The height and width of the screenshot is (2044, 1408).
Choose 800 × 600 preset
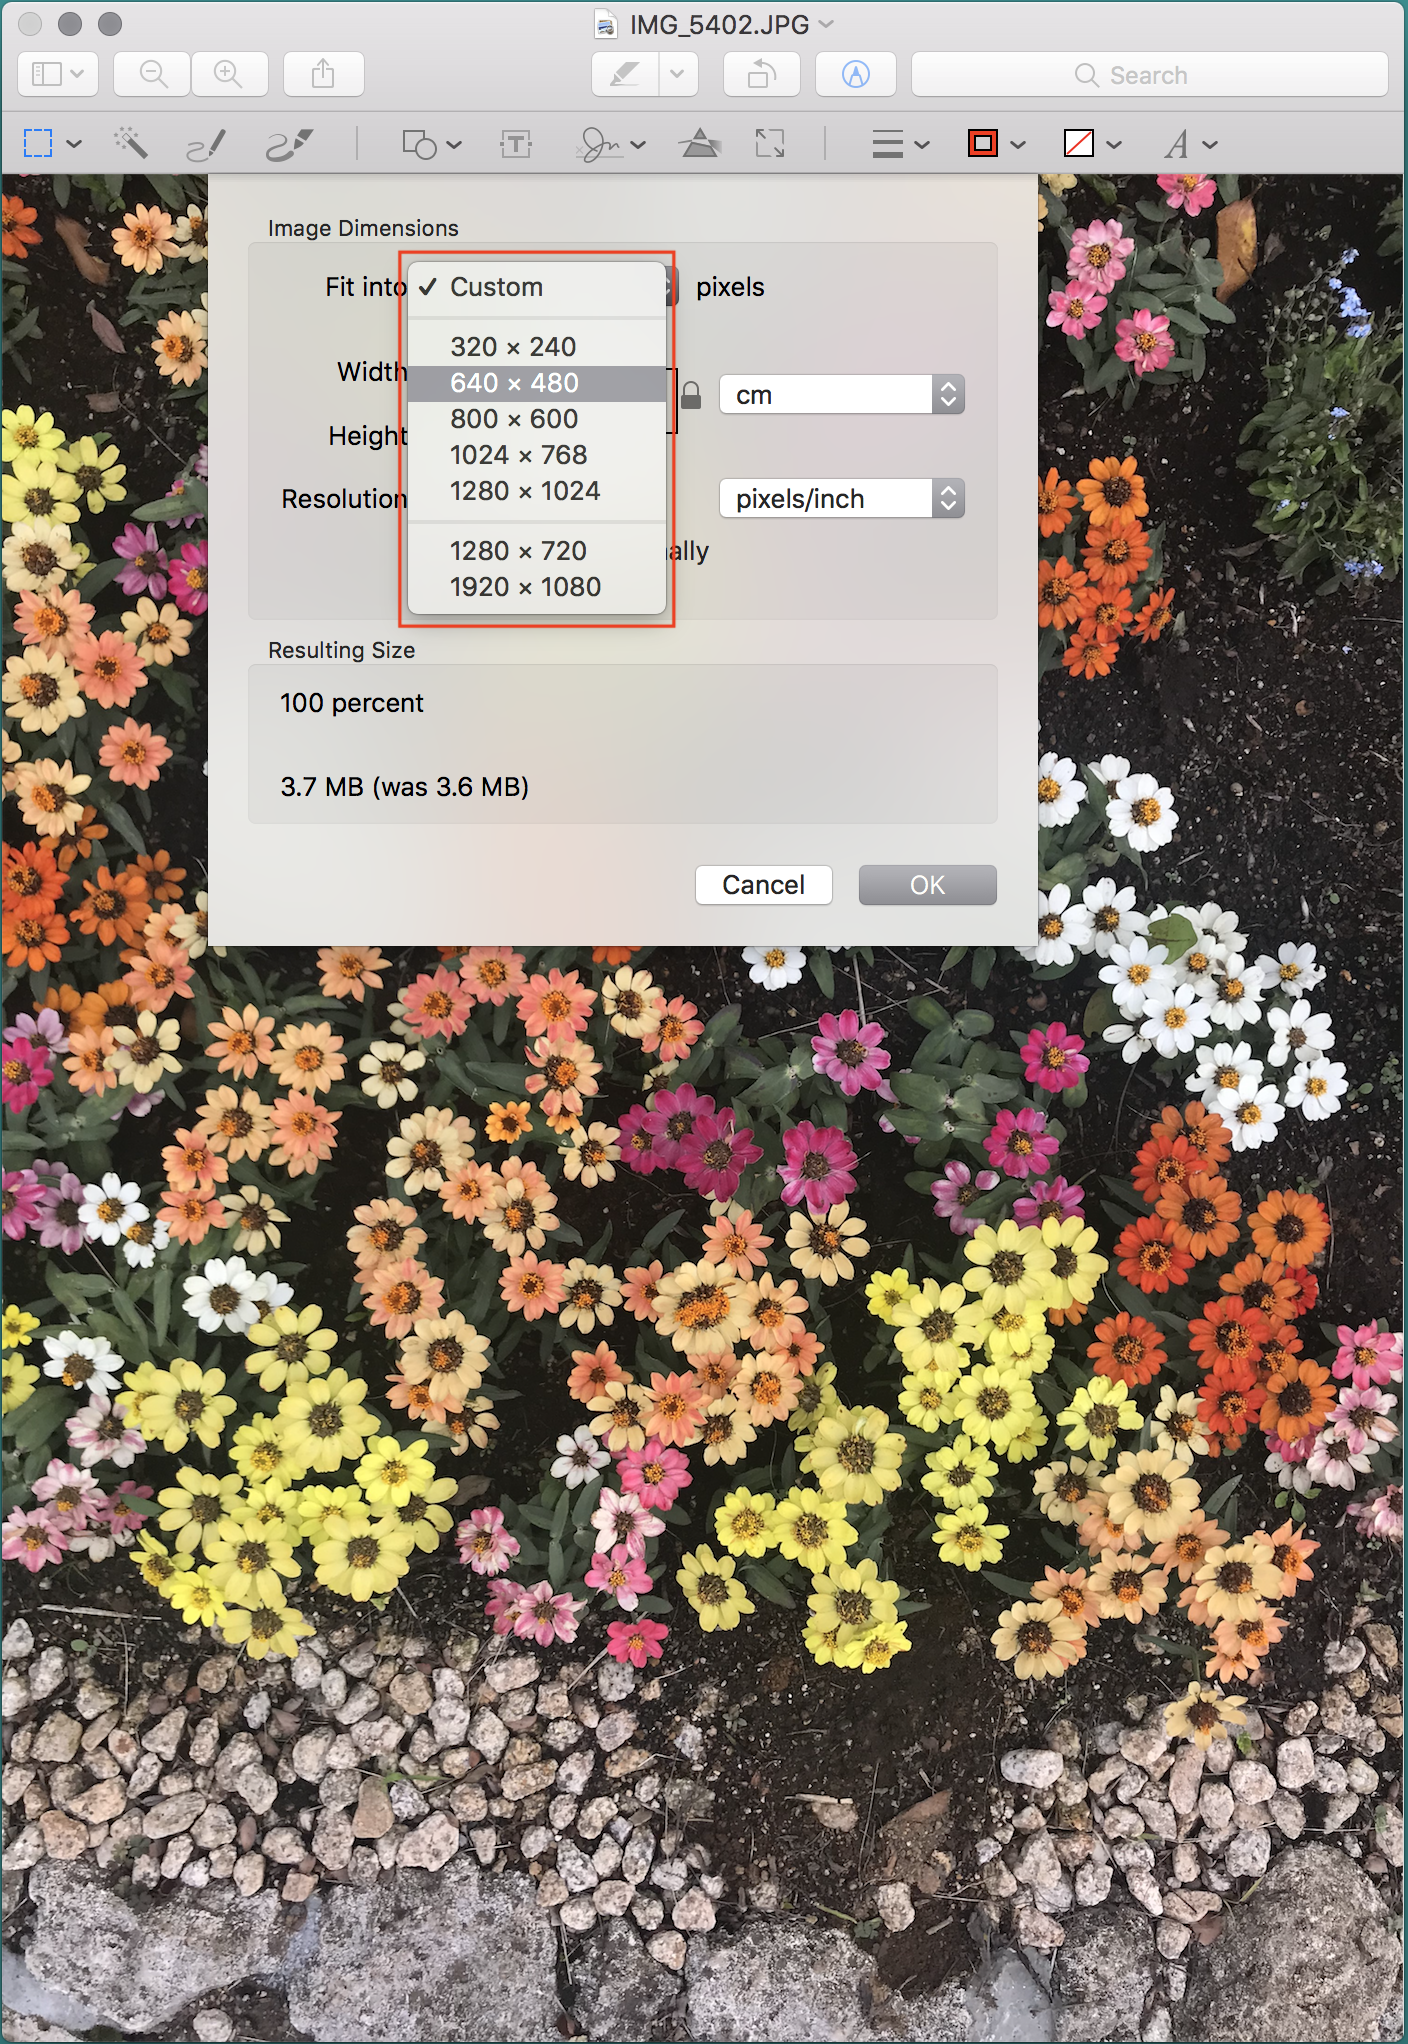point(537,419)
